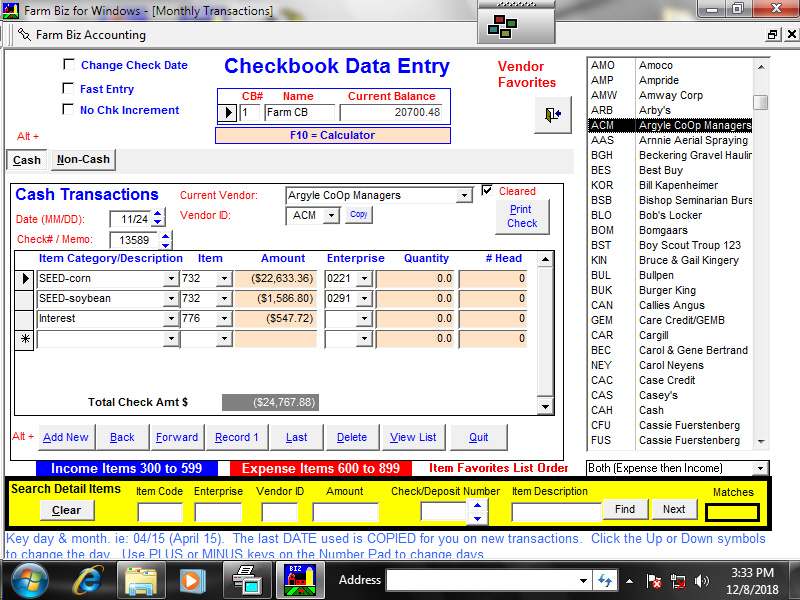Enable the Change Check Date checkbox
The width and height of the screenshot is (800, 600).
(69, 65)
